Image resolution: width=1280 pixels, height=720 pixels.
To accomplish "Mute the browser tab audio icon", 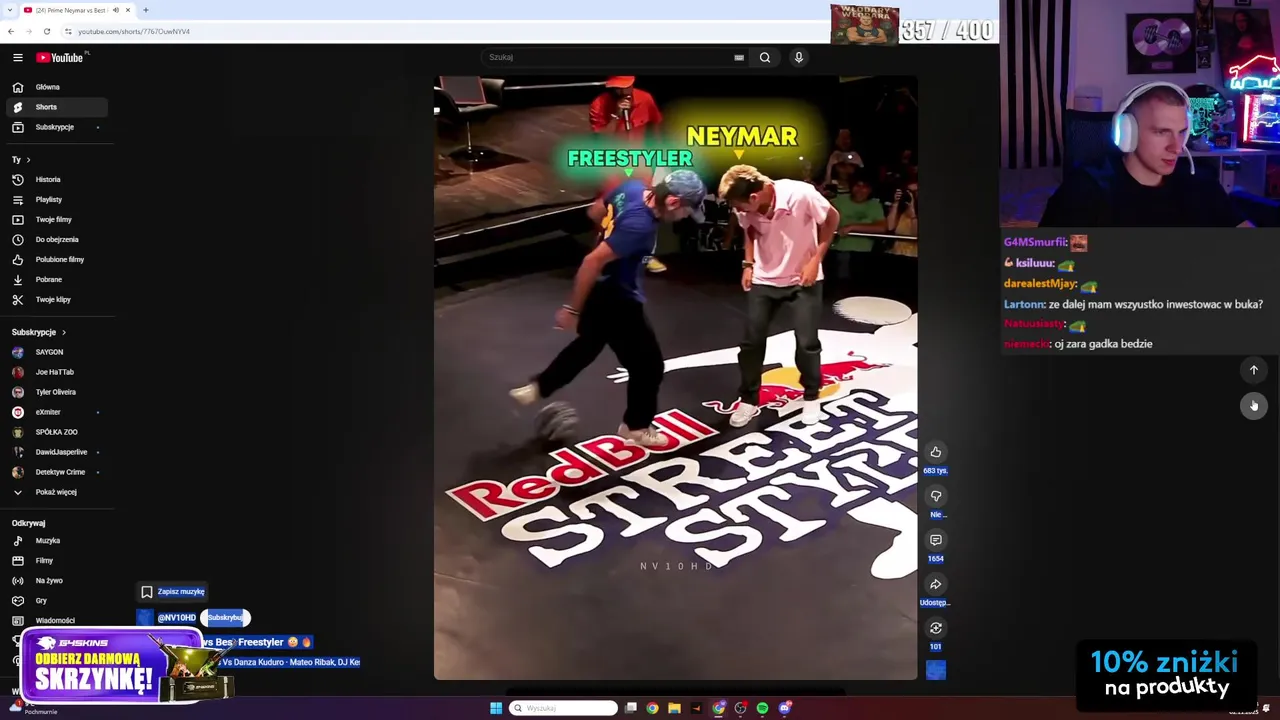I will point(115,10).
